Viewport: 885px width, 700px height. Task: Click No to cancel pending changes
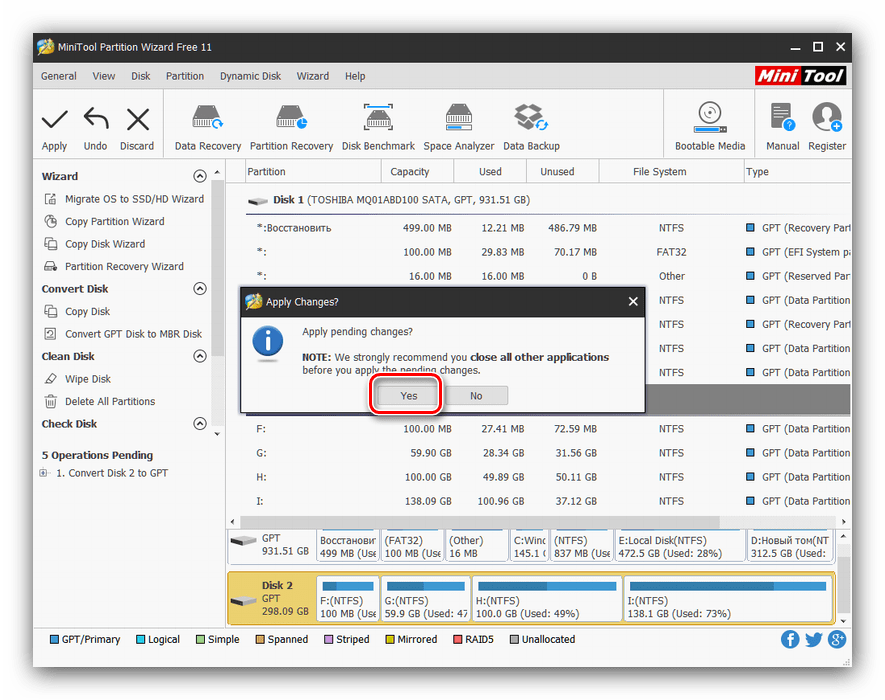[x=476, y=396]
